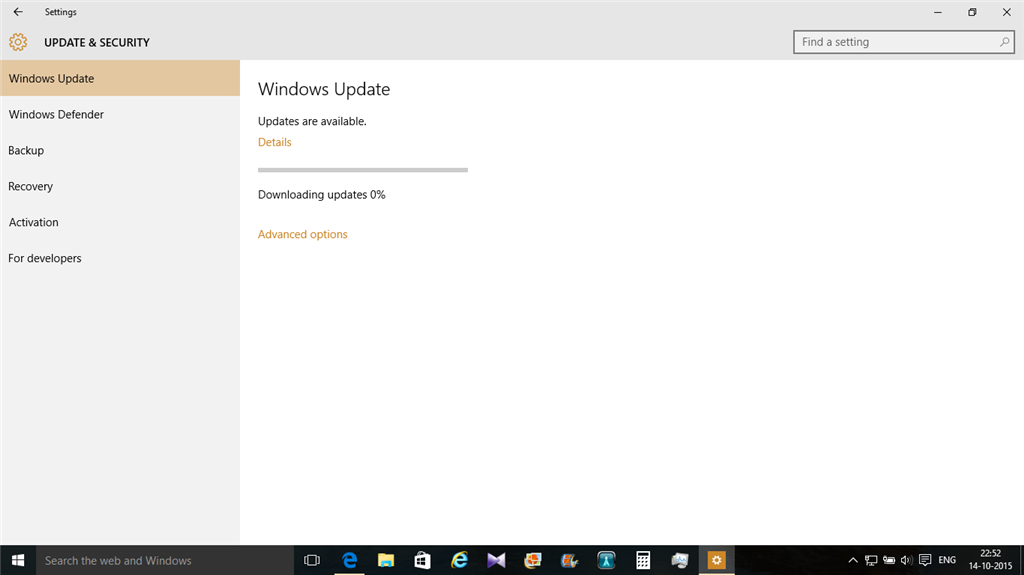Open Task View from the taskbar
The image size is (1024, 575).
312,560
